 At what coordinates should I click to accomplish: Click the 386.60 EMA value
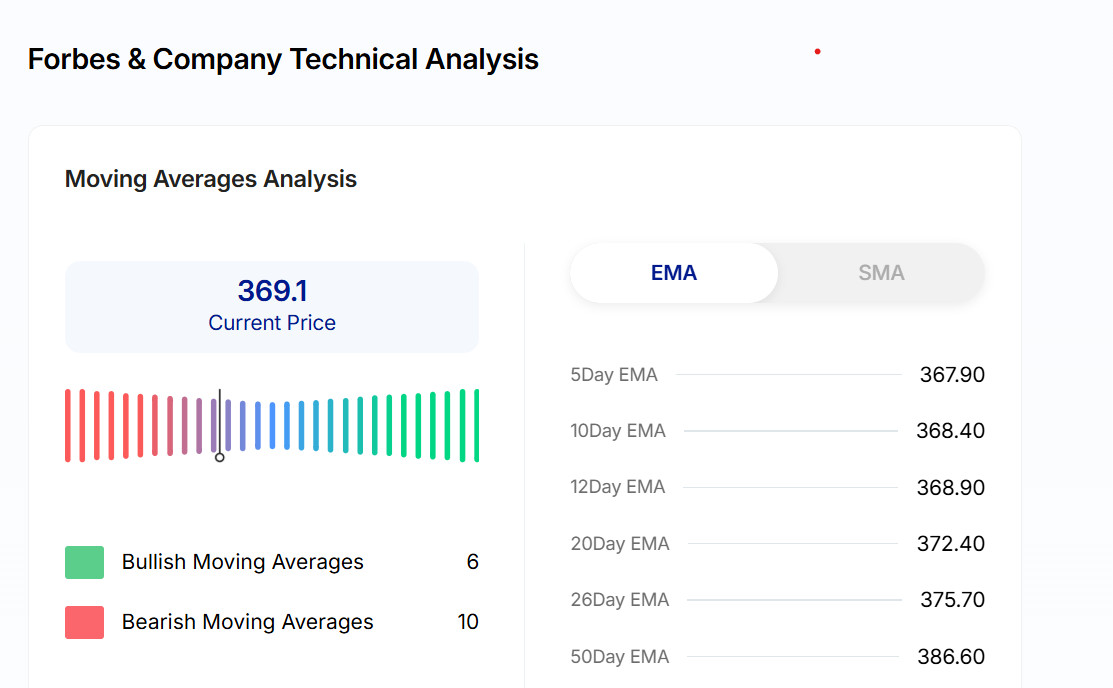951,657
